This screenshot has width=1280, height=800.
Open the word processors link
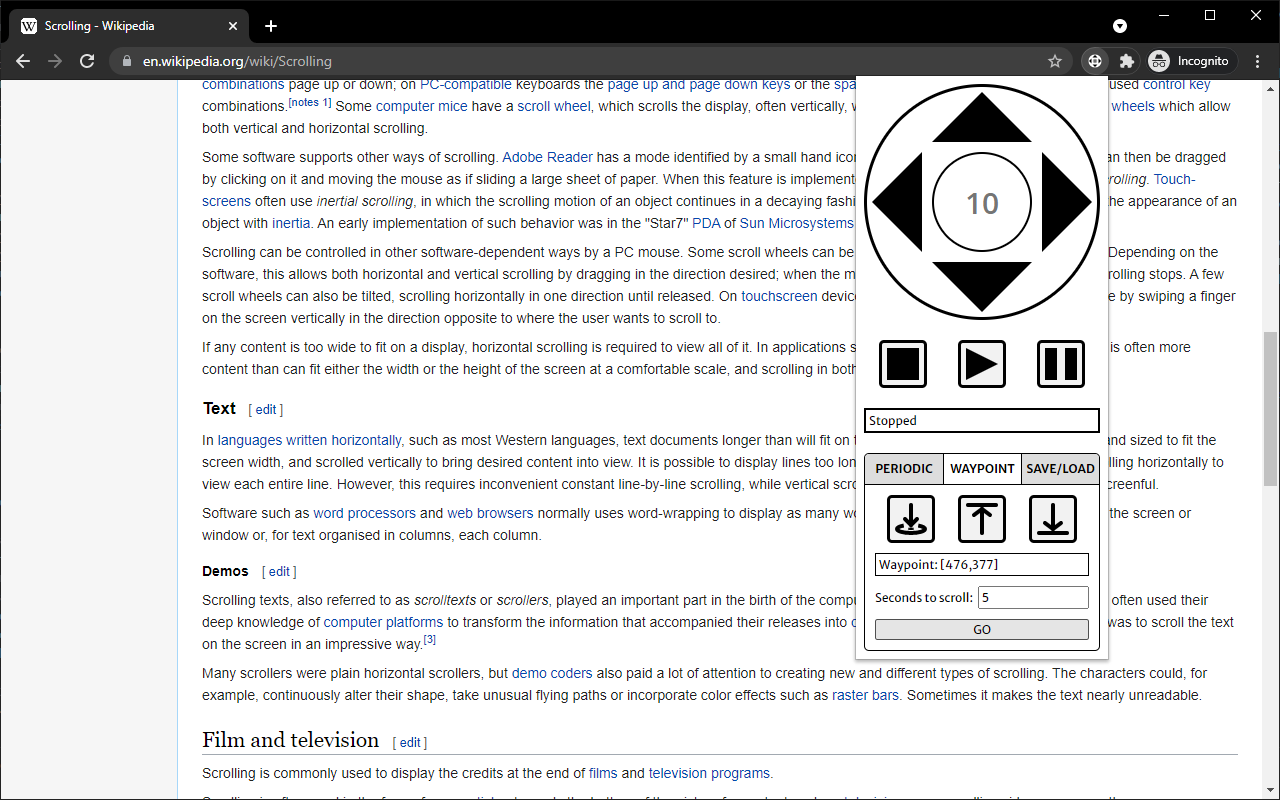364,513
